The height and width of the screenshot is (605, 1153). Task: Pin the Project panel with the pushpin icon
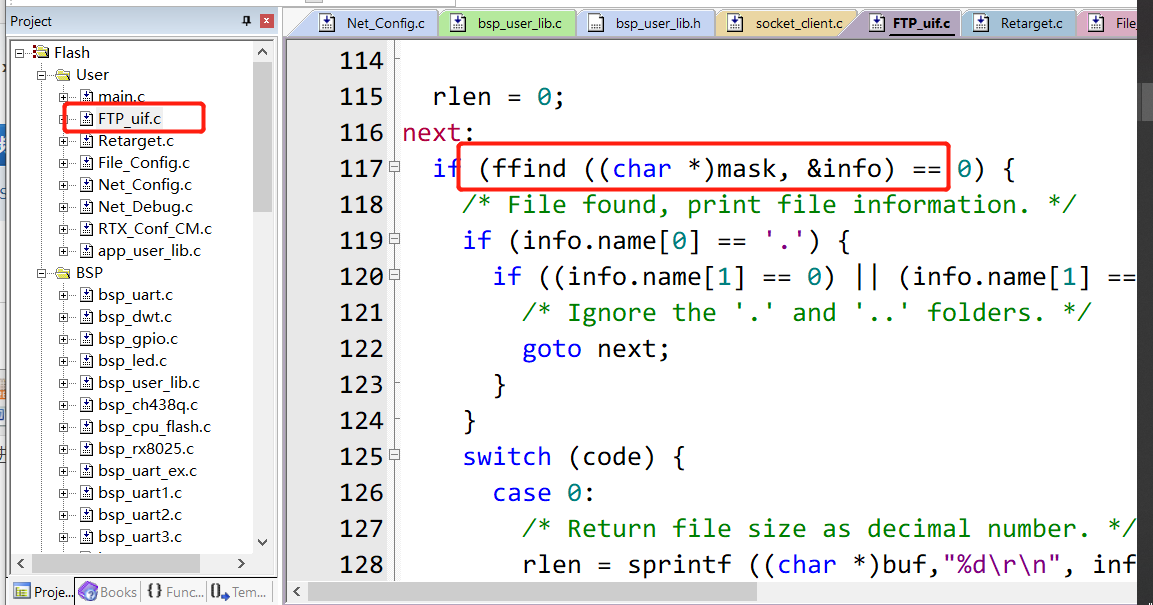tap(247, 21)
